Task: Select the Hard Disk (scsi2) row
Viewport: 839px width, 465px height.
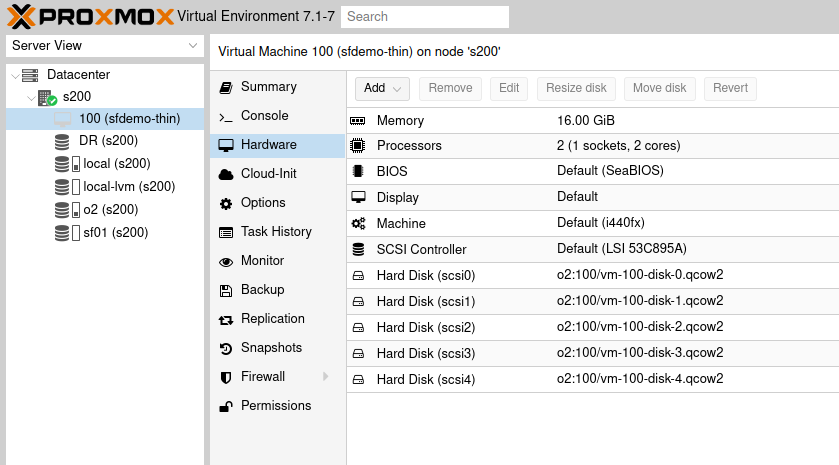Action: pos(593,327)
